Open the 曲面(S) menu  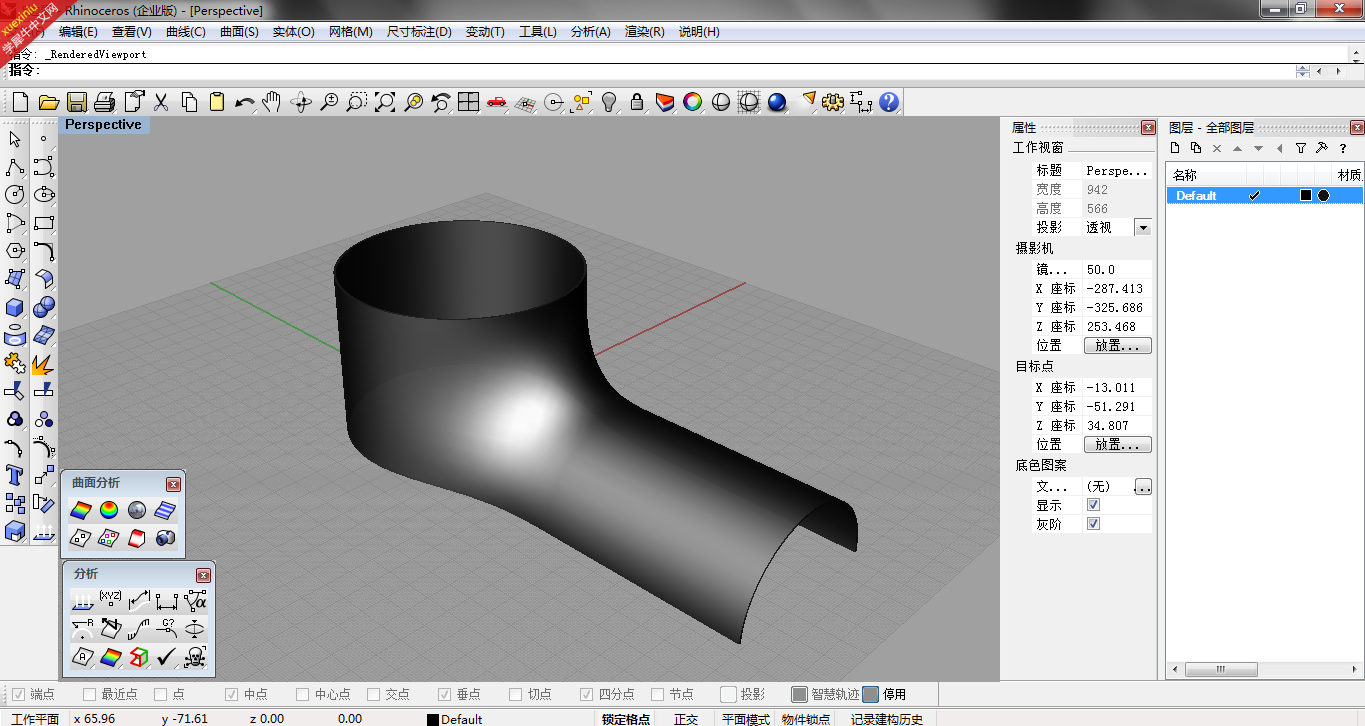pos(239,32)
